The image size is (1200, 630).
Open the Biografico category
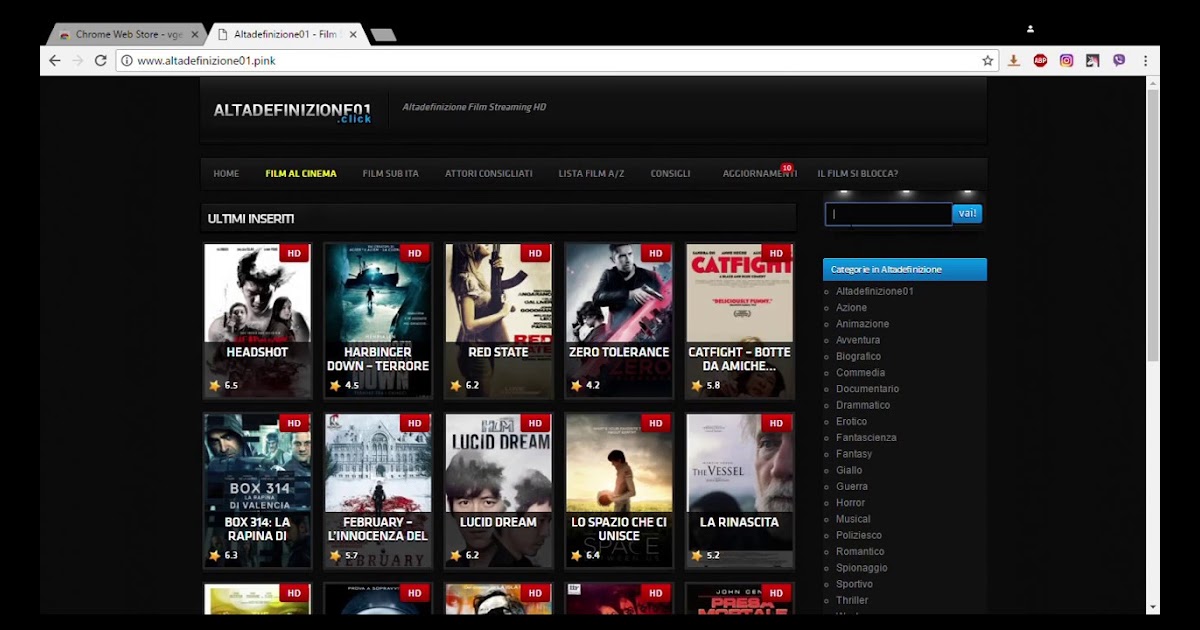coord(859,356)
